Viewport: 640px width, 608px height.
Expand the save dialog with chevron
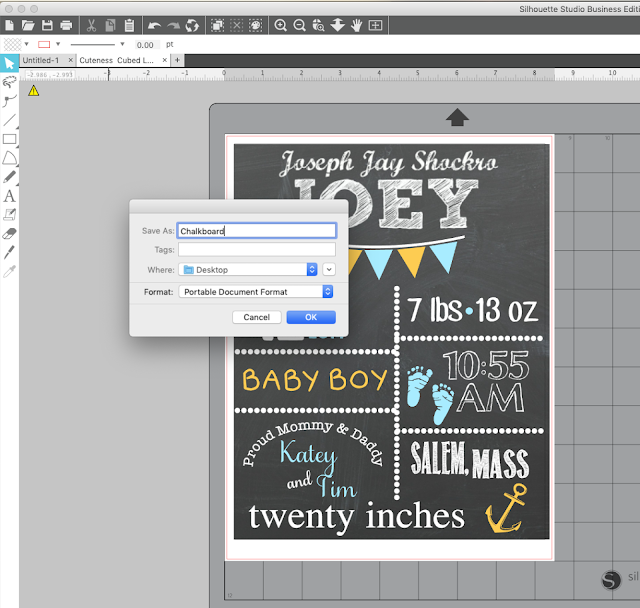[329, 269]
